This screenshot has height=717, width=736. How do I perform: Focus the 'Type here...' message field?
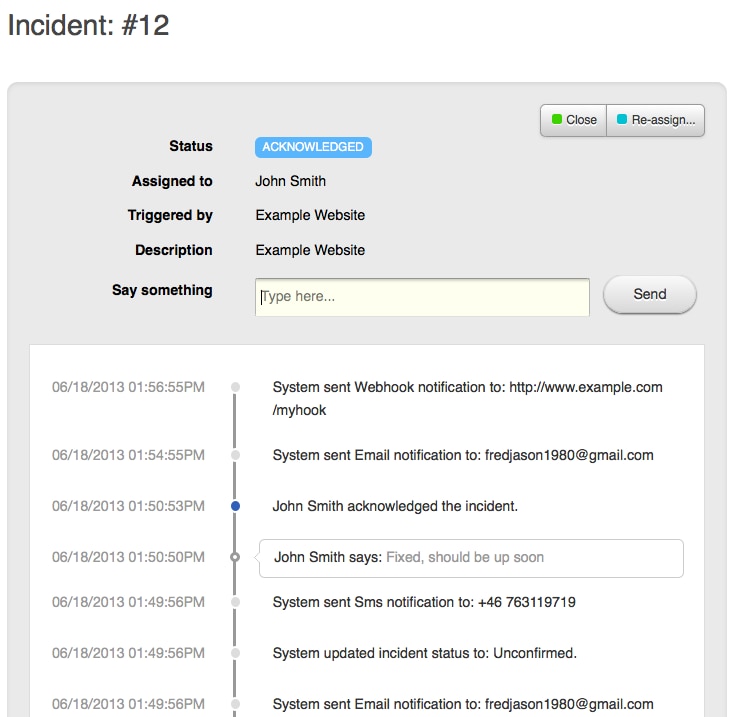pyautogui.click(x=422, y=297)
